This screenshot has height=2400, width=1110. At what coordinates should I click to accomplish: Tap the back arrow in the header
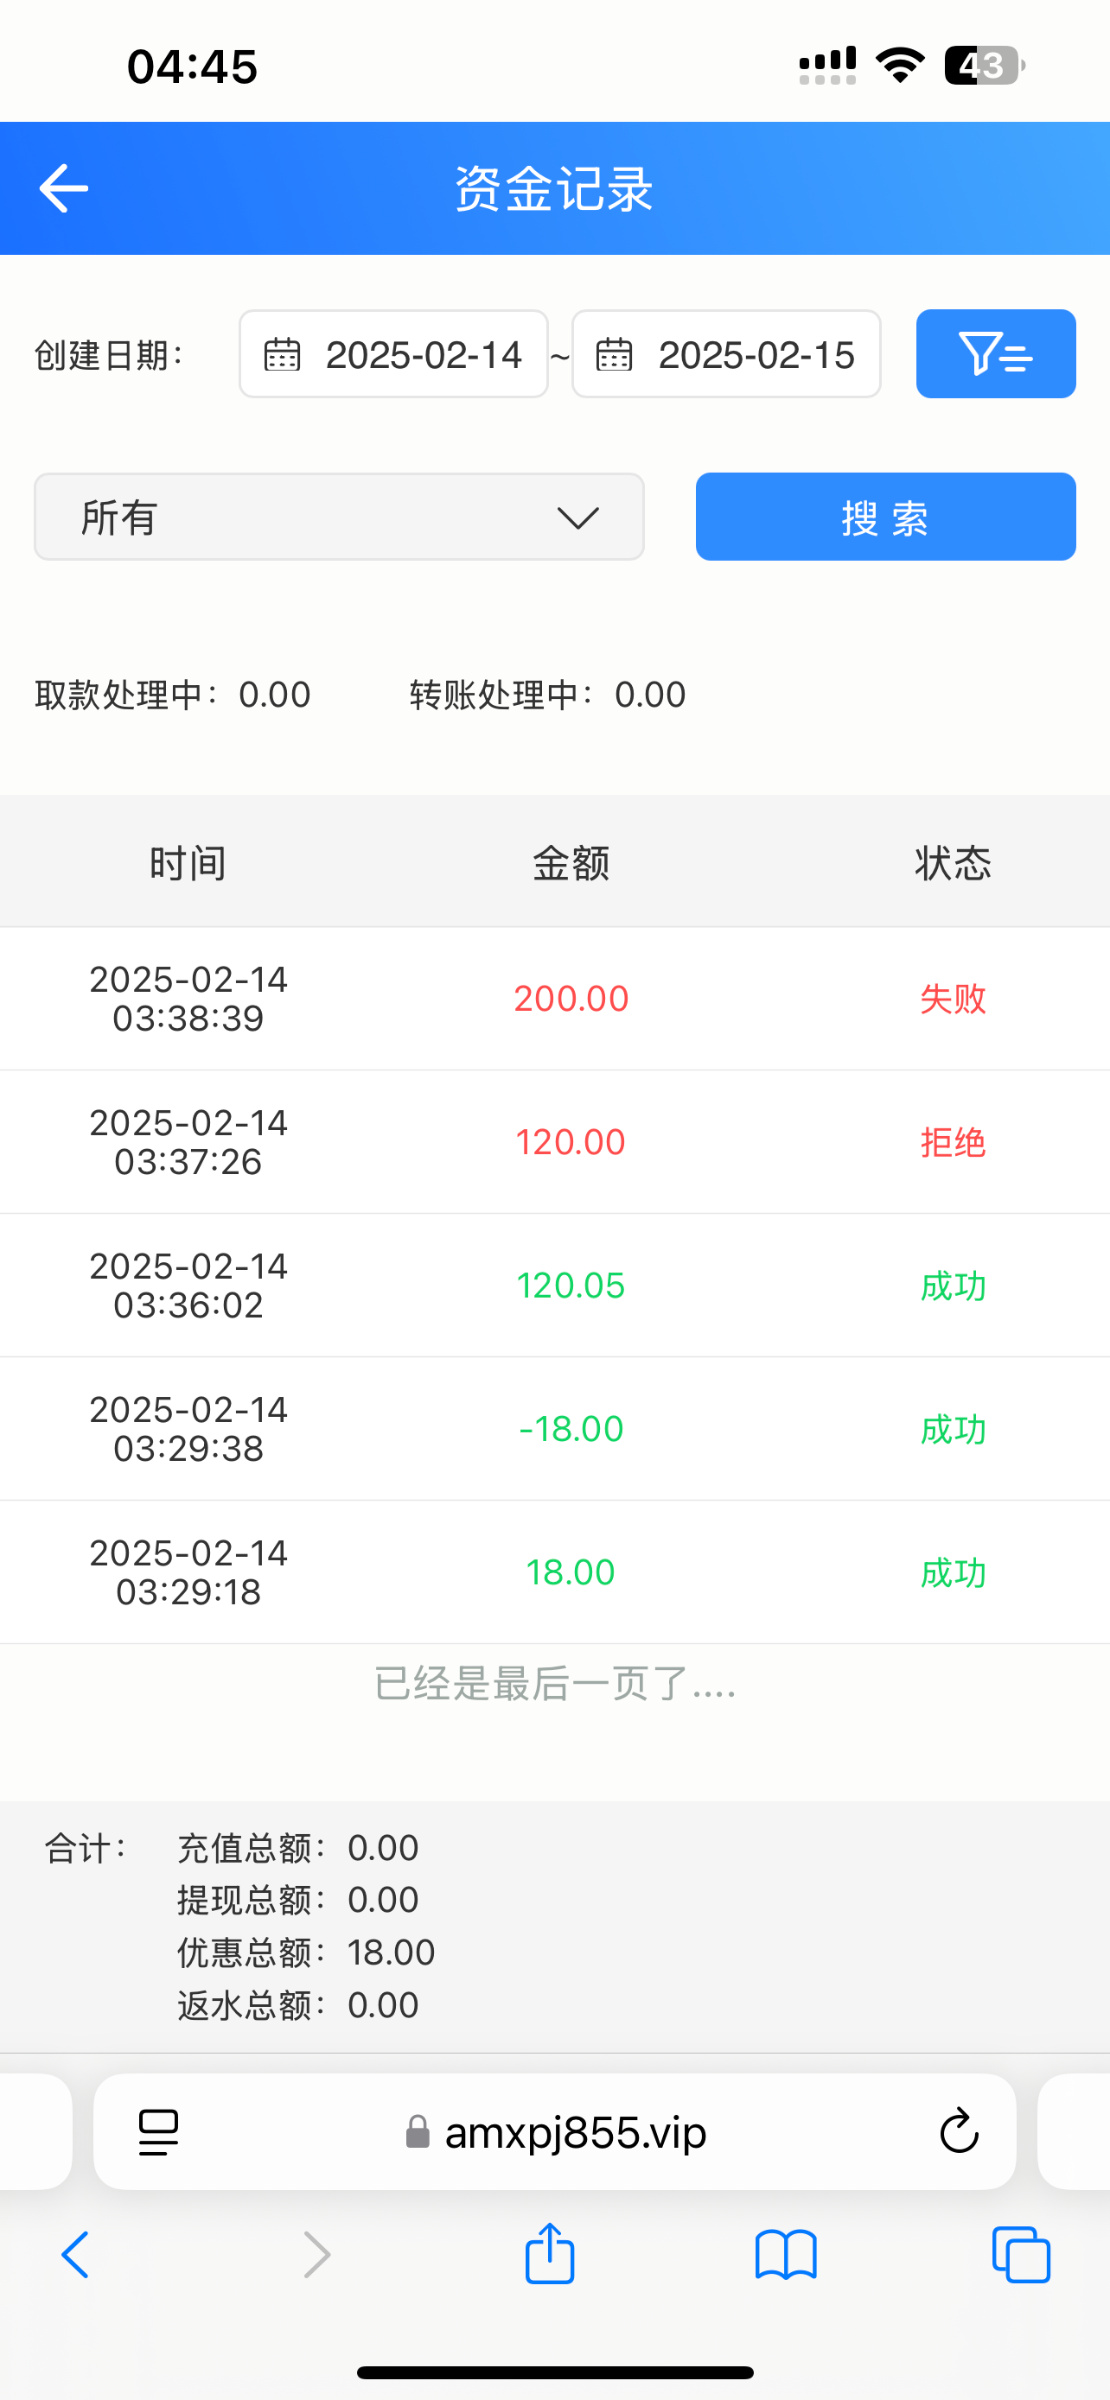tap(64, 188)
